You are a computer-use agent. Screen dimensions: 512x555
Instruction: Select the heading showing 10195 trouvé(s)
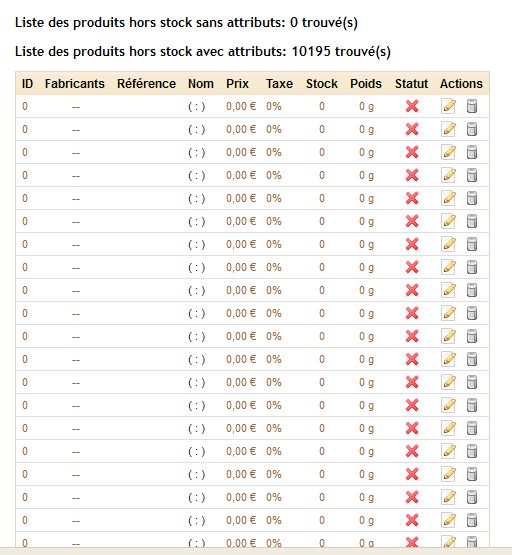pos(203,52)
